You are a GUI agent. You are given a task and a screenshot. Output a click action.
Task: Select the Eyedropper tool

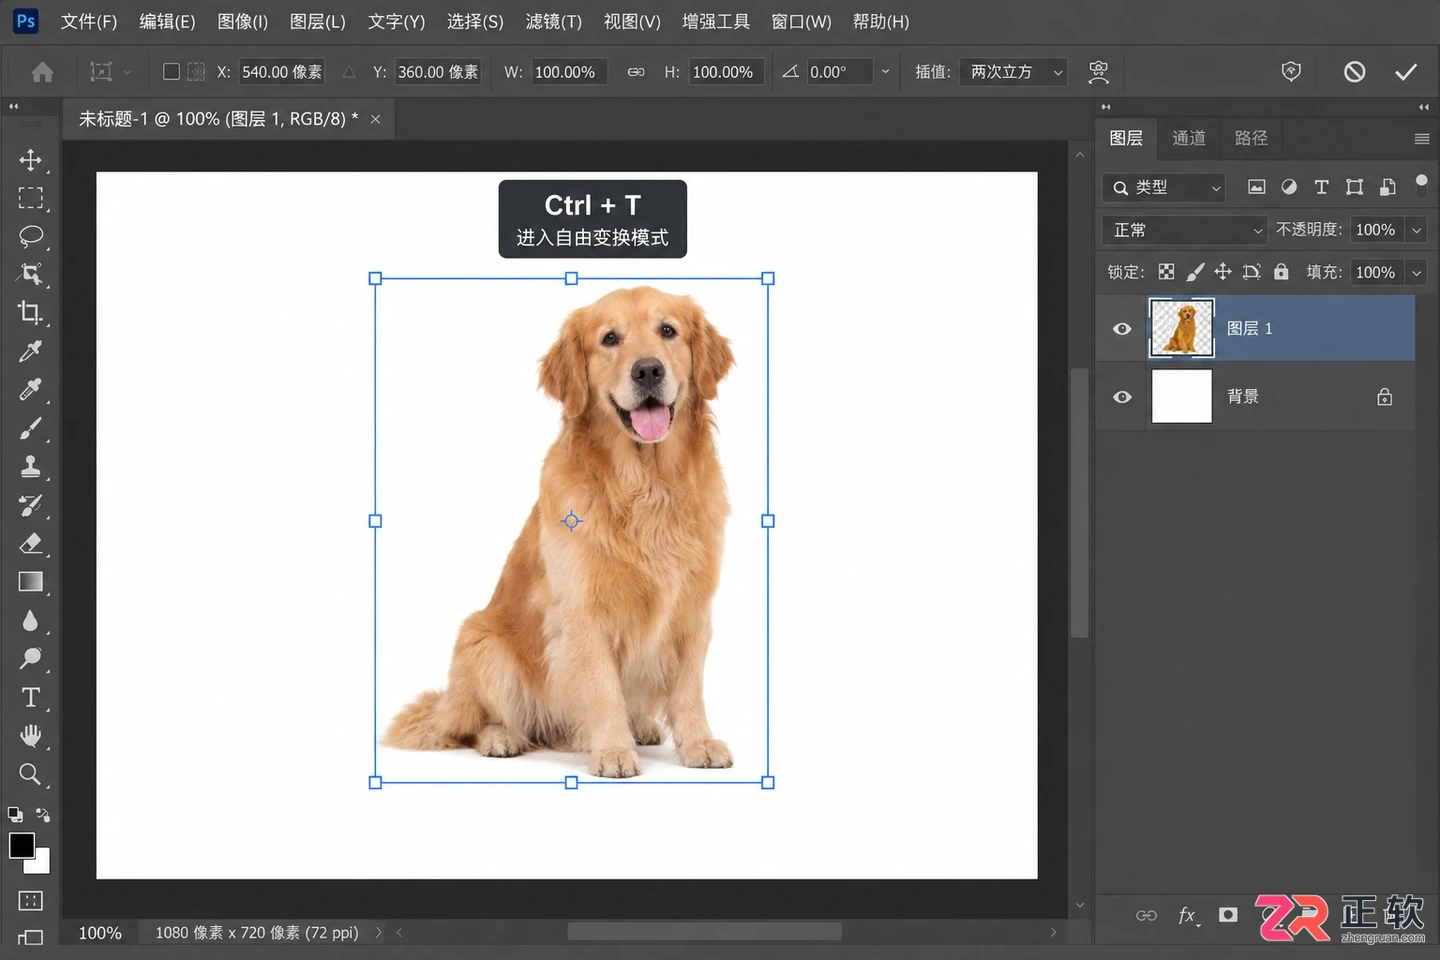[x=30, y=351]
